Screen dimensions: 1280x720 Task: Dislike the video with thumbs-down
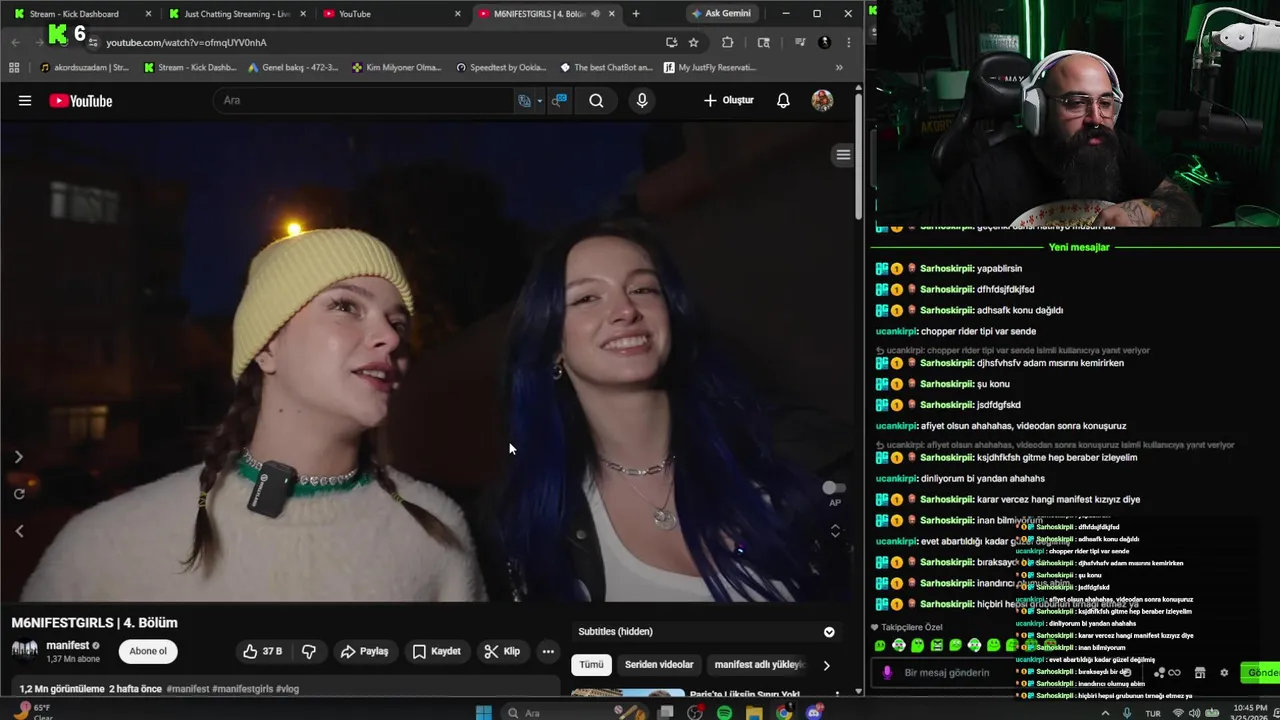(309, 651)
